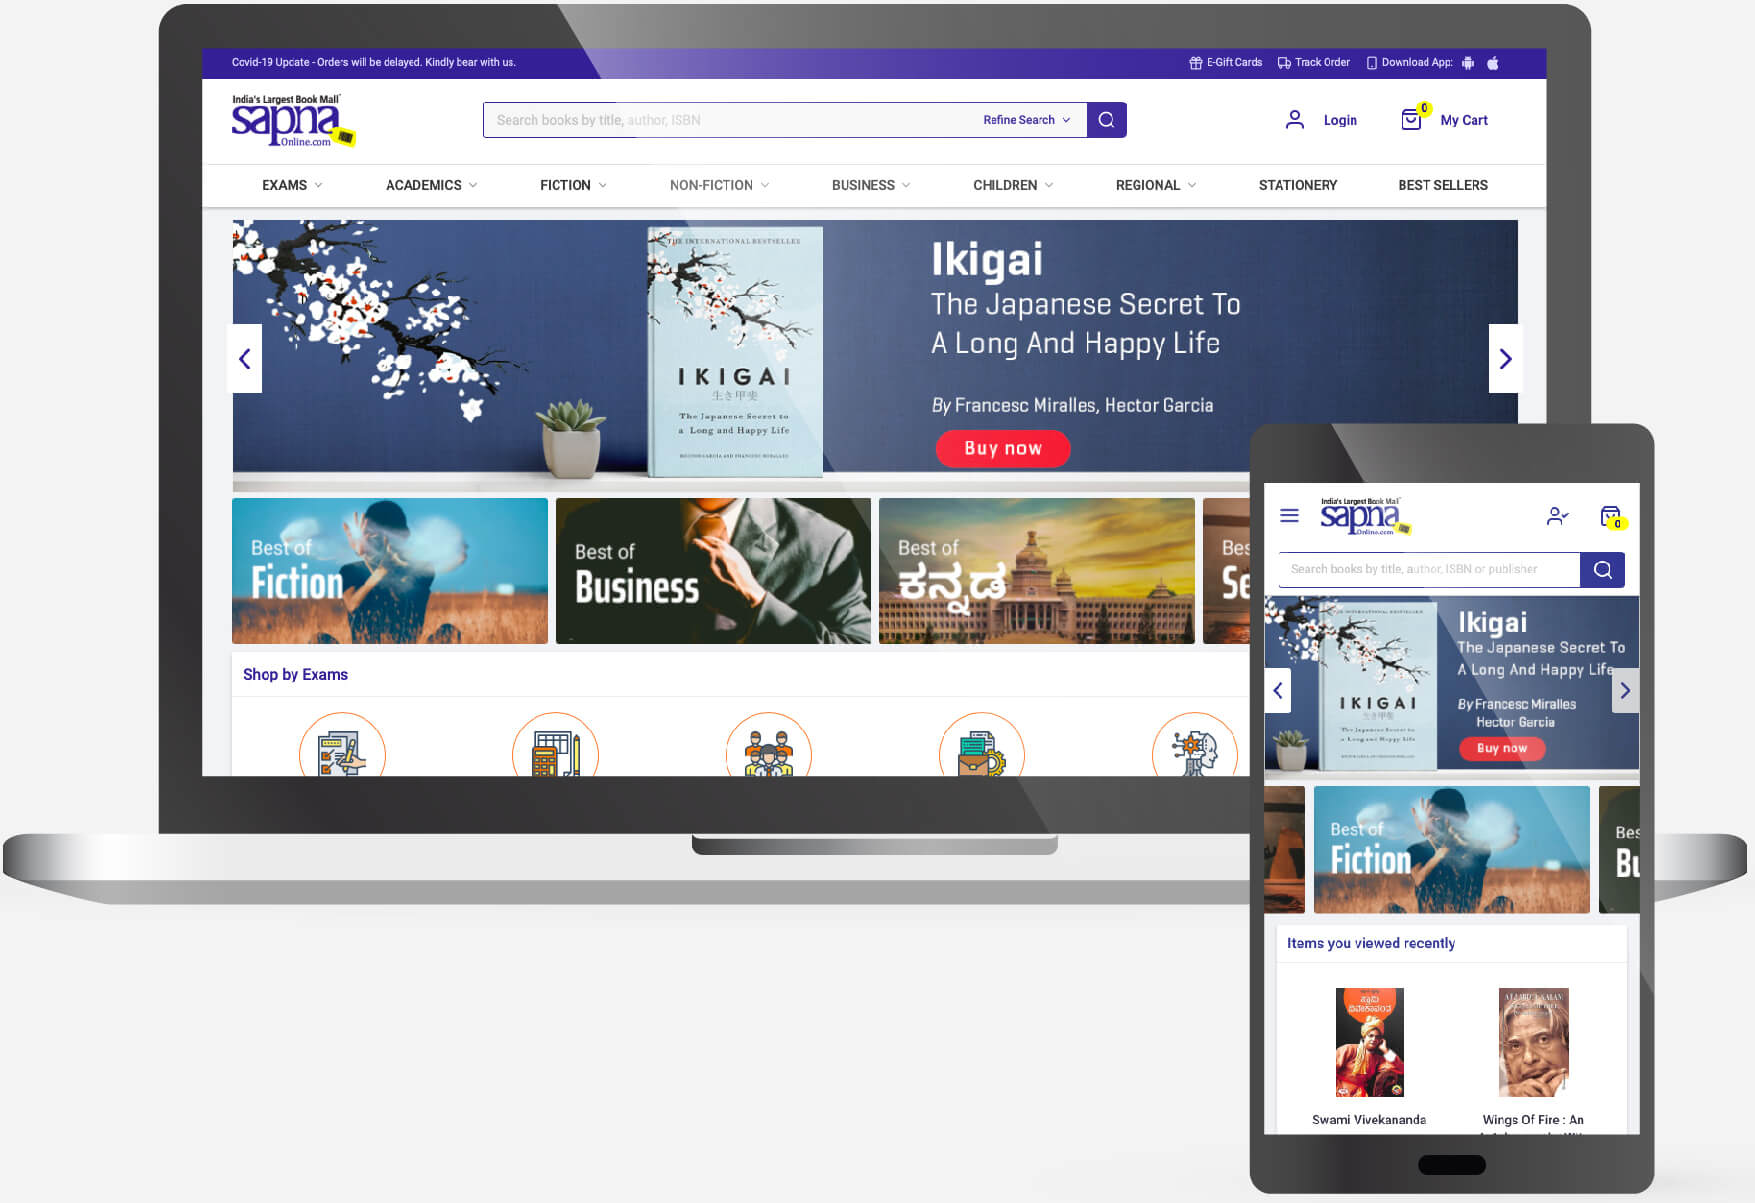Open the robot head exam icon
This screenshot has height=1203, width=1755.
pos(1195,747)
